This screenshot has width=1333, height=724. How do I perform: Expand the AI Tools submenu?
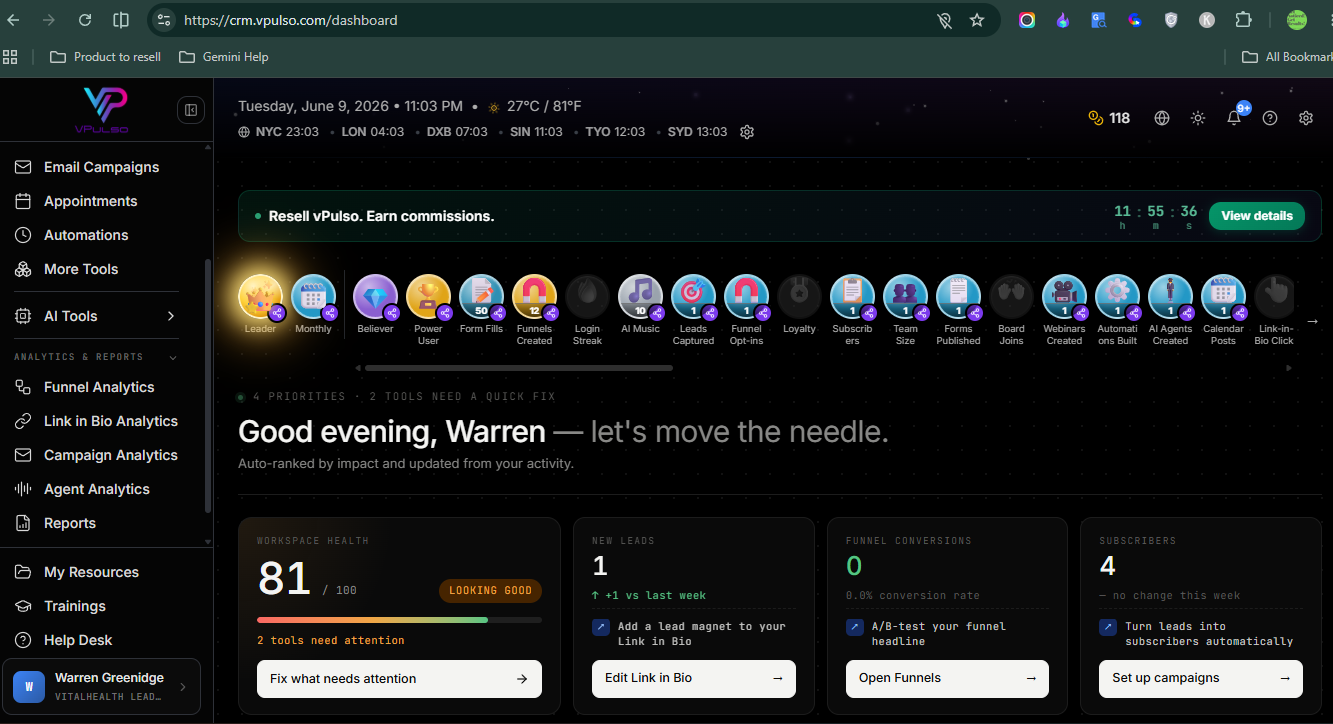171,316
